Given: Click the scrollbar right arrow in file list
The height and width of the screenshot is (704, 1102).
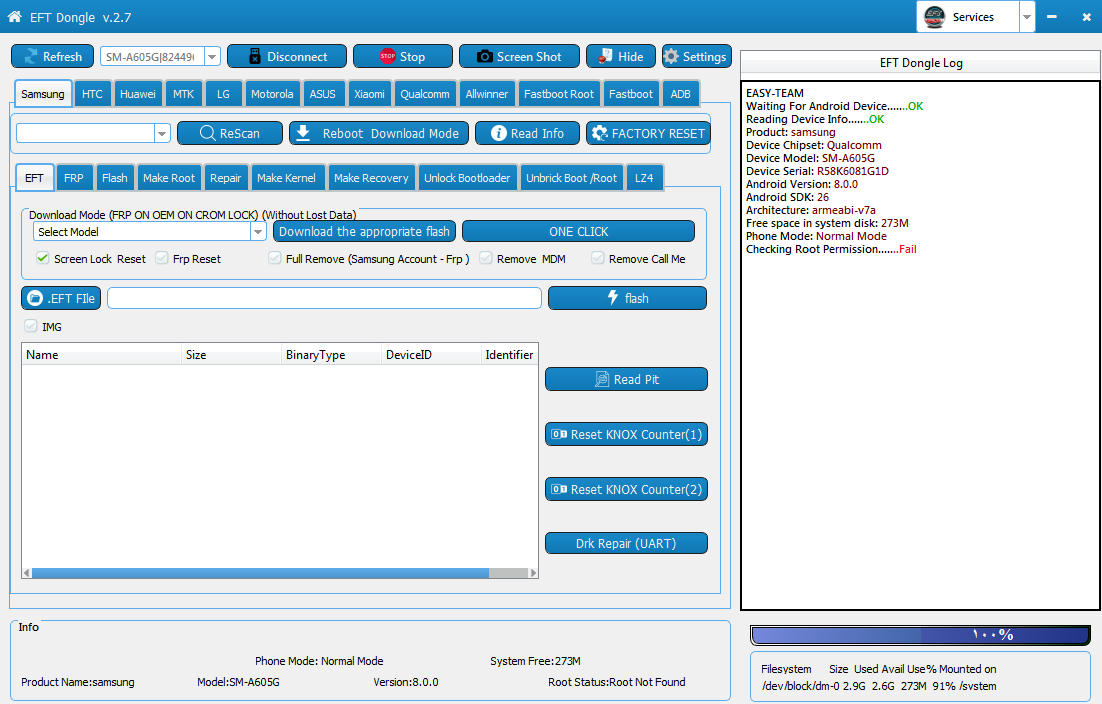Looking at the screenshot, I should (533, 573).
